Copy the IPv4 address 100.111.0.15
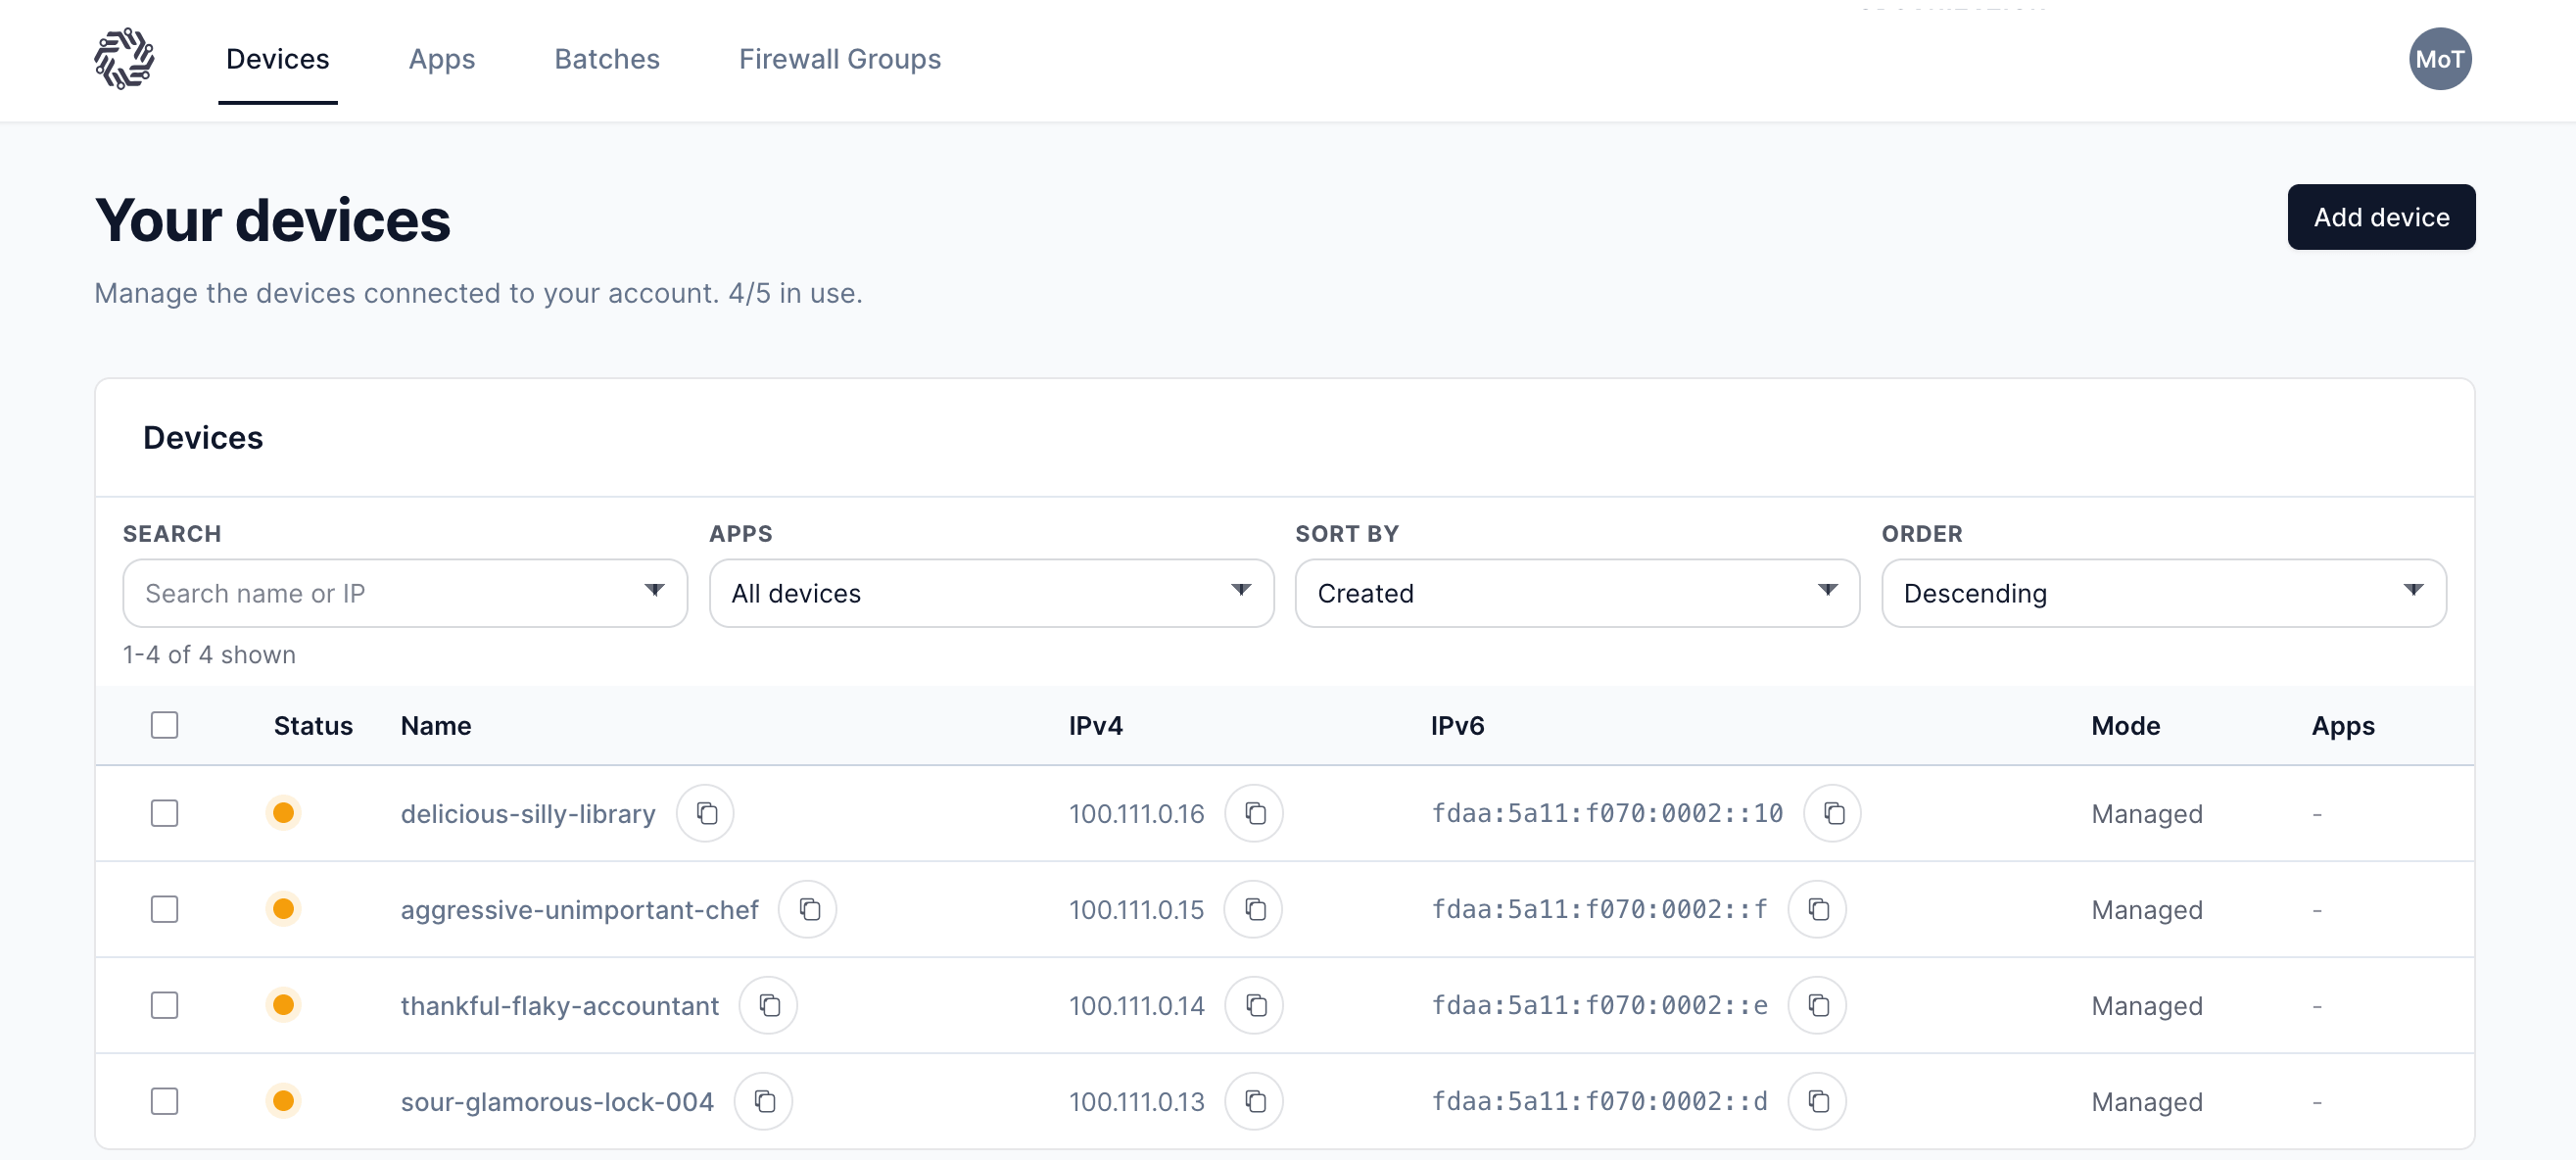Screen dimensions: 2576x1160 (1255, 909)
